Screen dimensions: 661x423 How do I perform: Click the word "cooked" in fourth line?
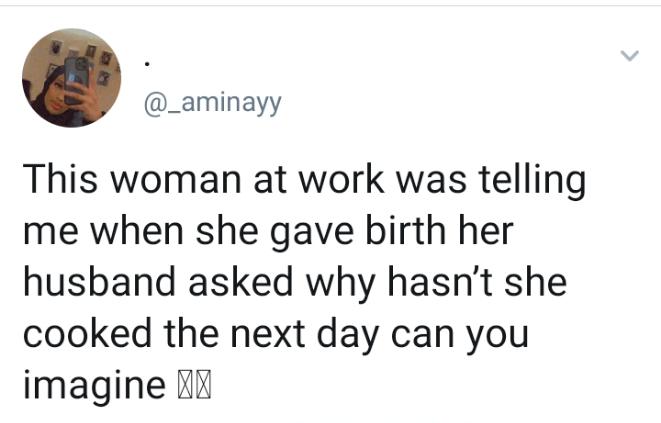[x=87, y=334]
